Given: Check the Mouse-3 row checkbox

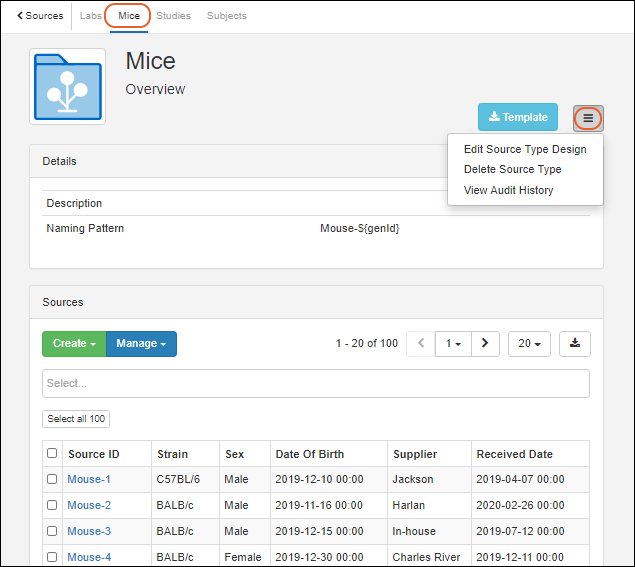Looking at the screenshot, I should coord(52,532).
